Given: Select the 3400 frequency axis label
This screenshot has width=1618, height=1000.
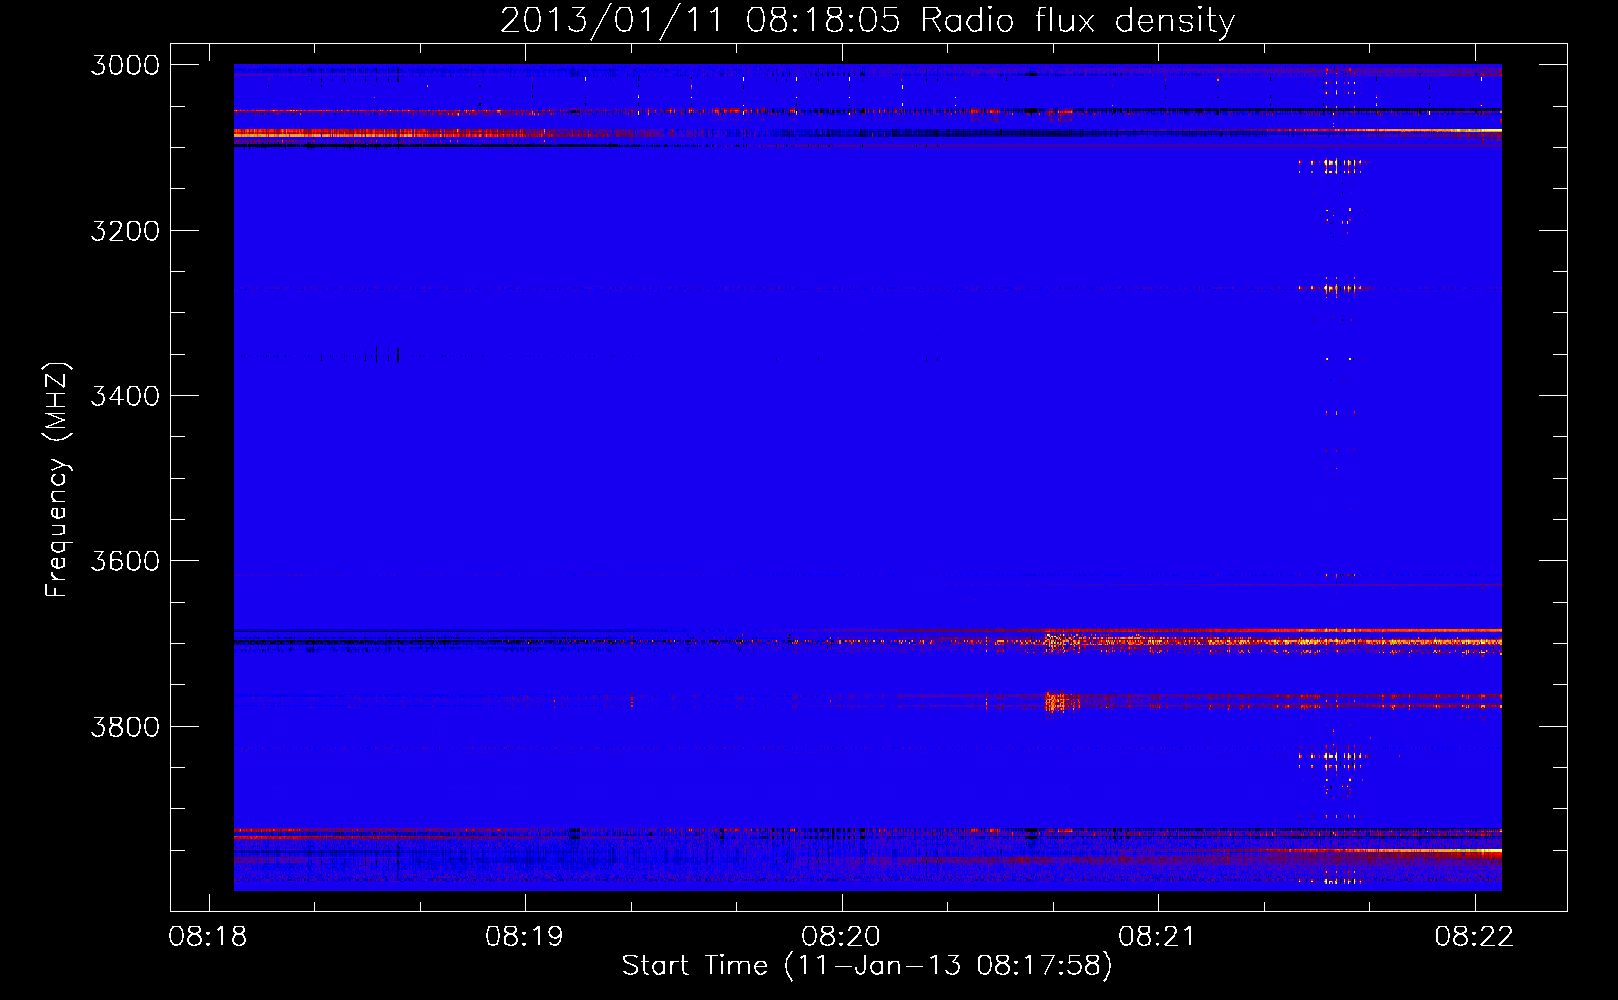Looking at the screenshot, I should (x=125, y=396).
